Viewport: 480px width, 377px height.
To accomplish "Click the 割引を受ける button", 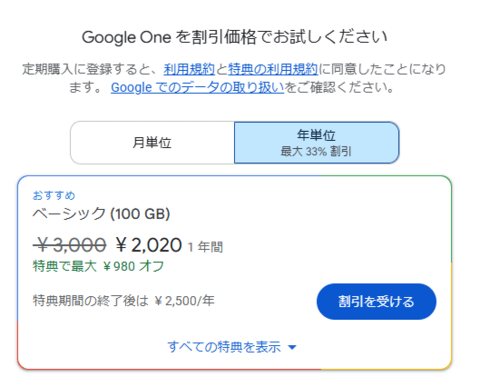I will point(376,301).
